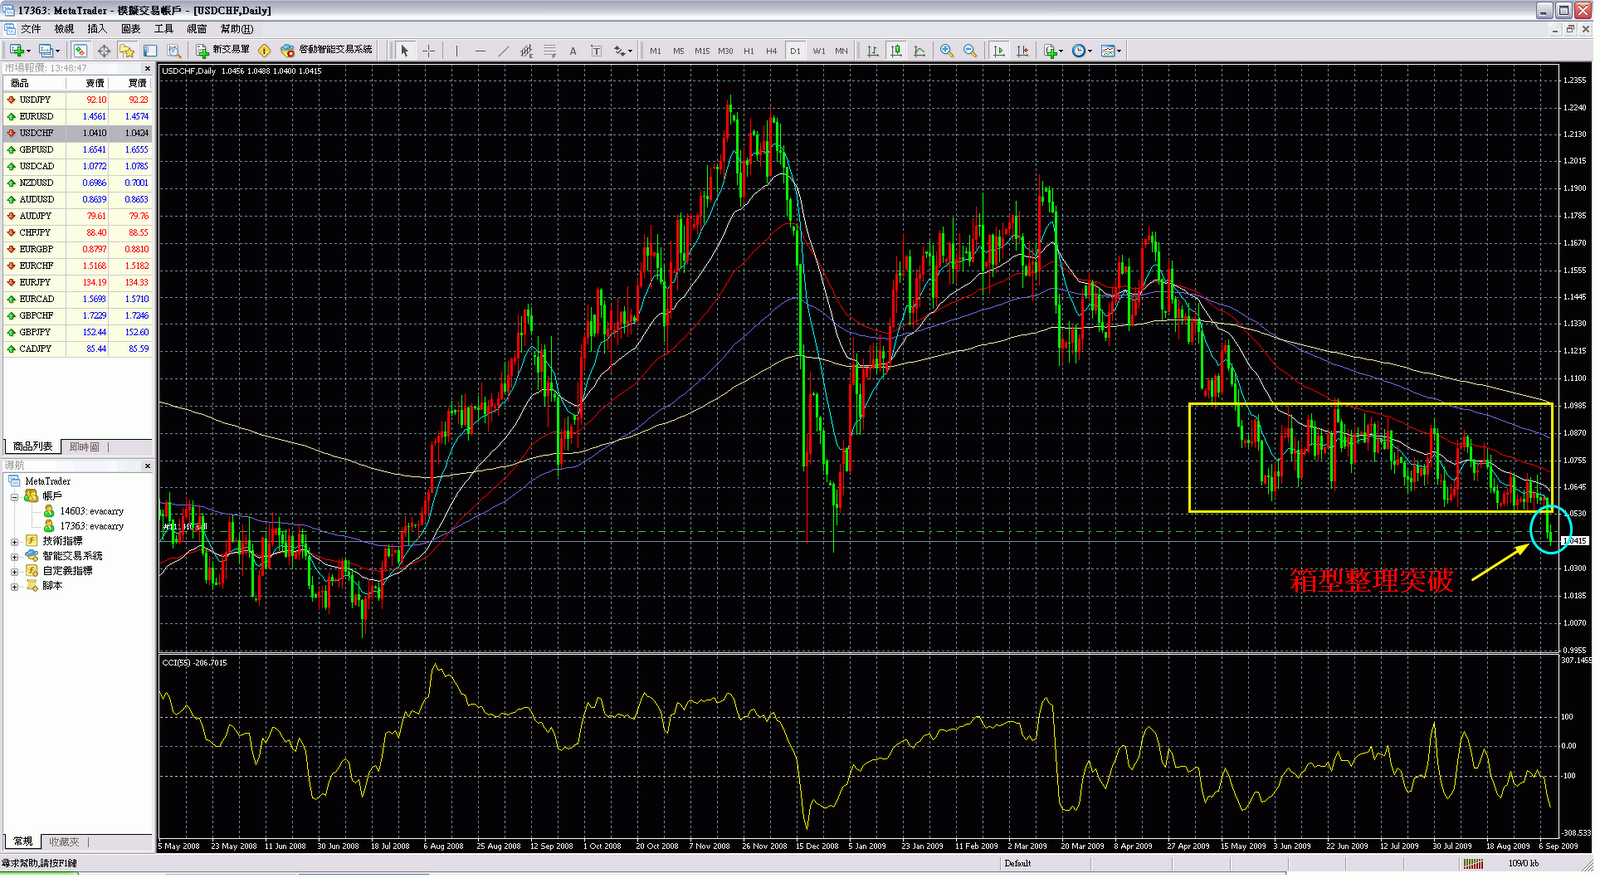The image size is (1600, 878).
Task: Switch to line chart display
Action: click(920, 50)
